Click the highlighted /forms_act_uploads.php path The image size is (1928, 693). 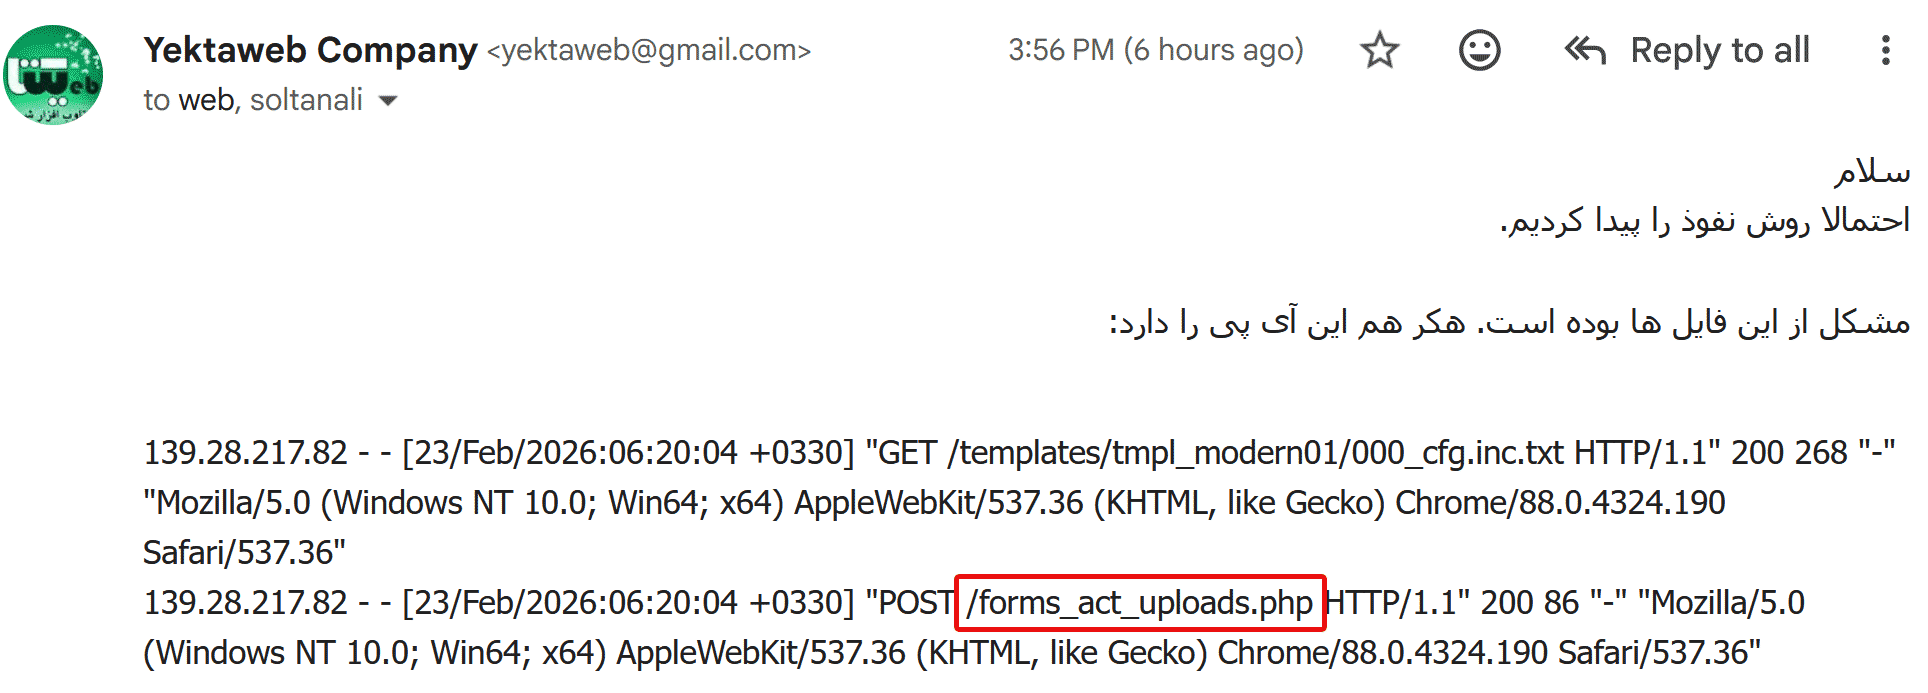click(x=1140, y=603)
